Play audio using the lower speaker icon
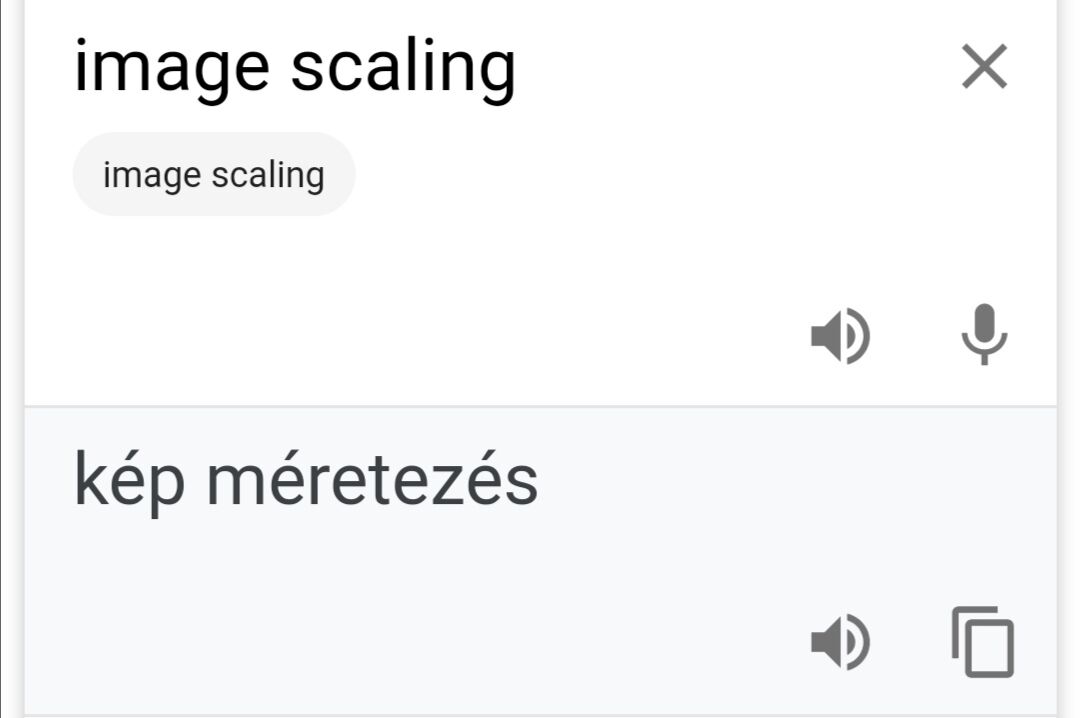Viewport: 1080px width, 718px height. (841, 642)
